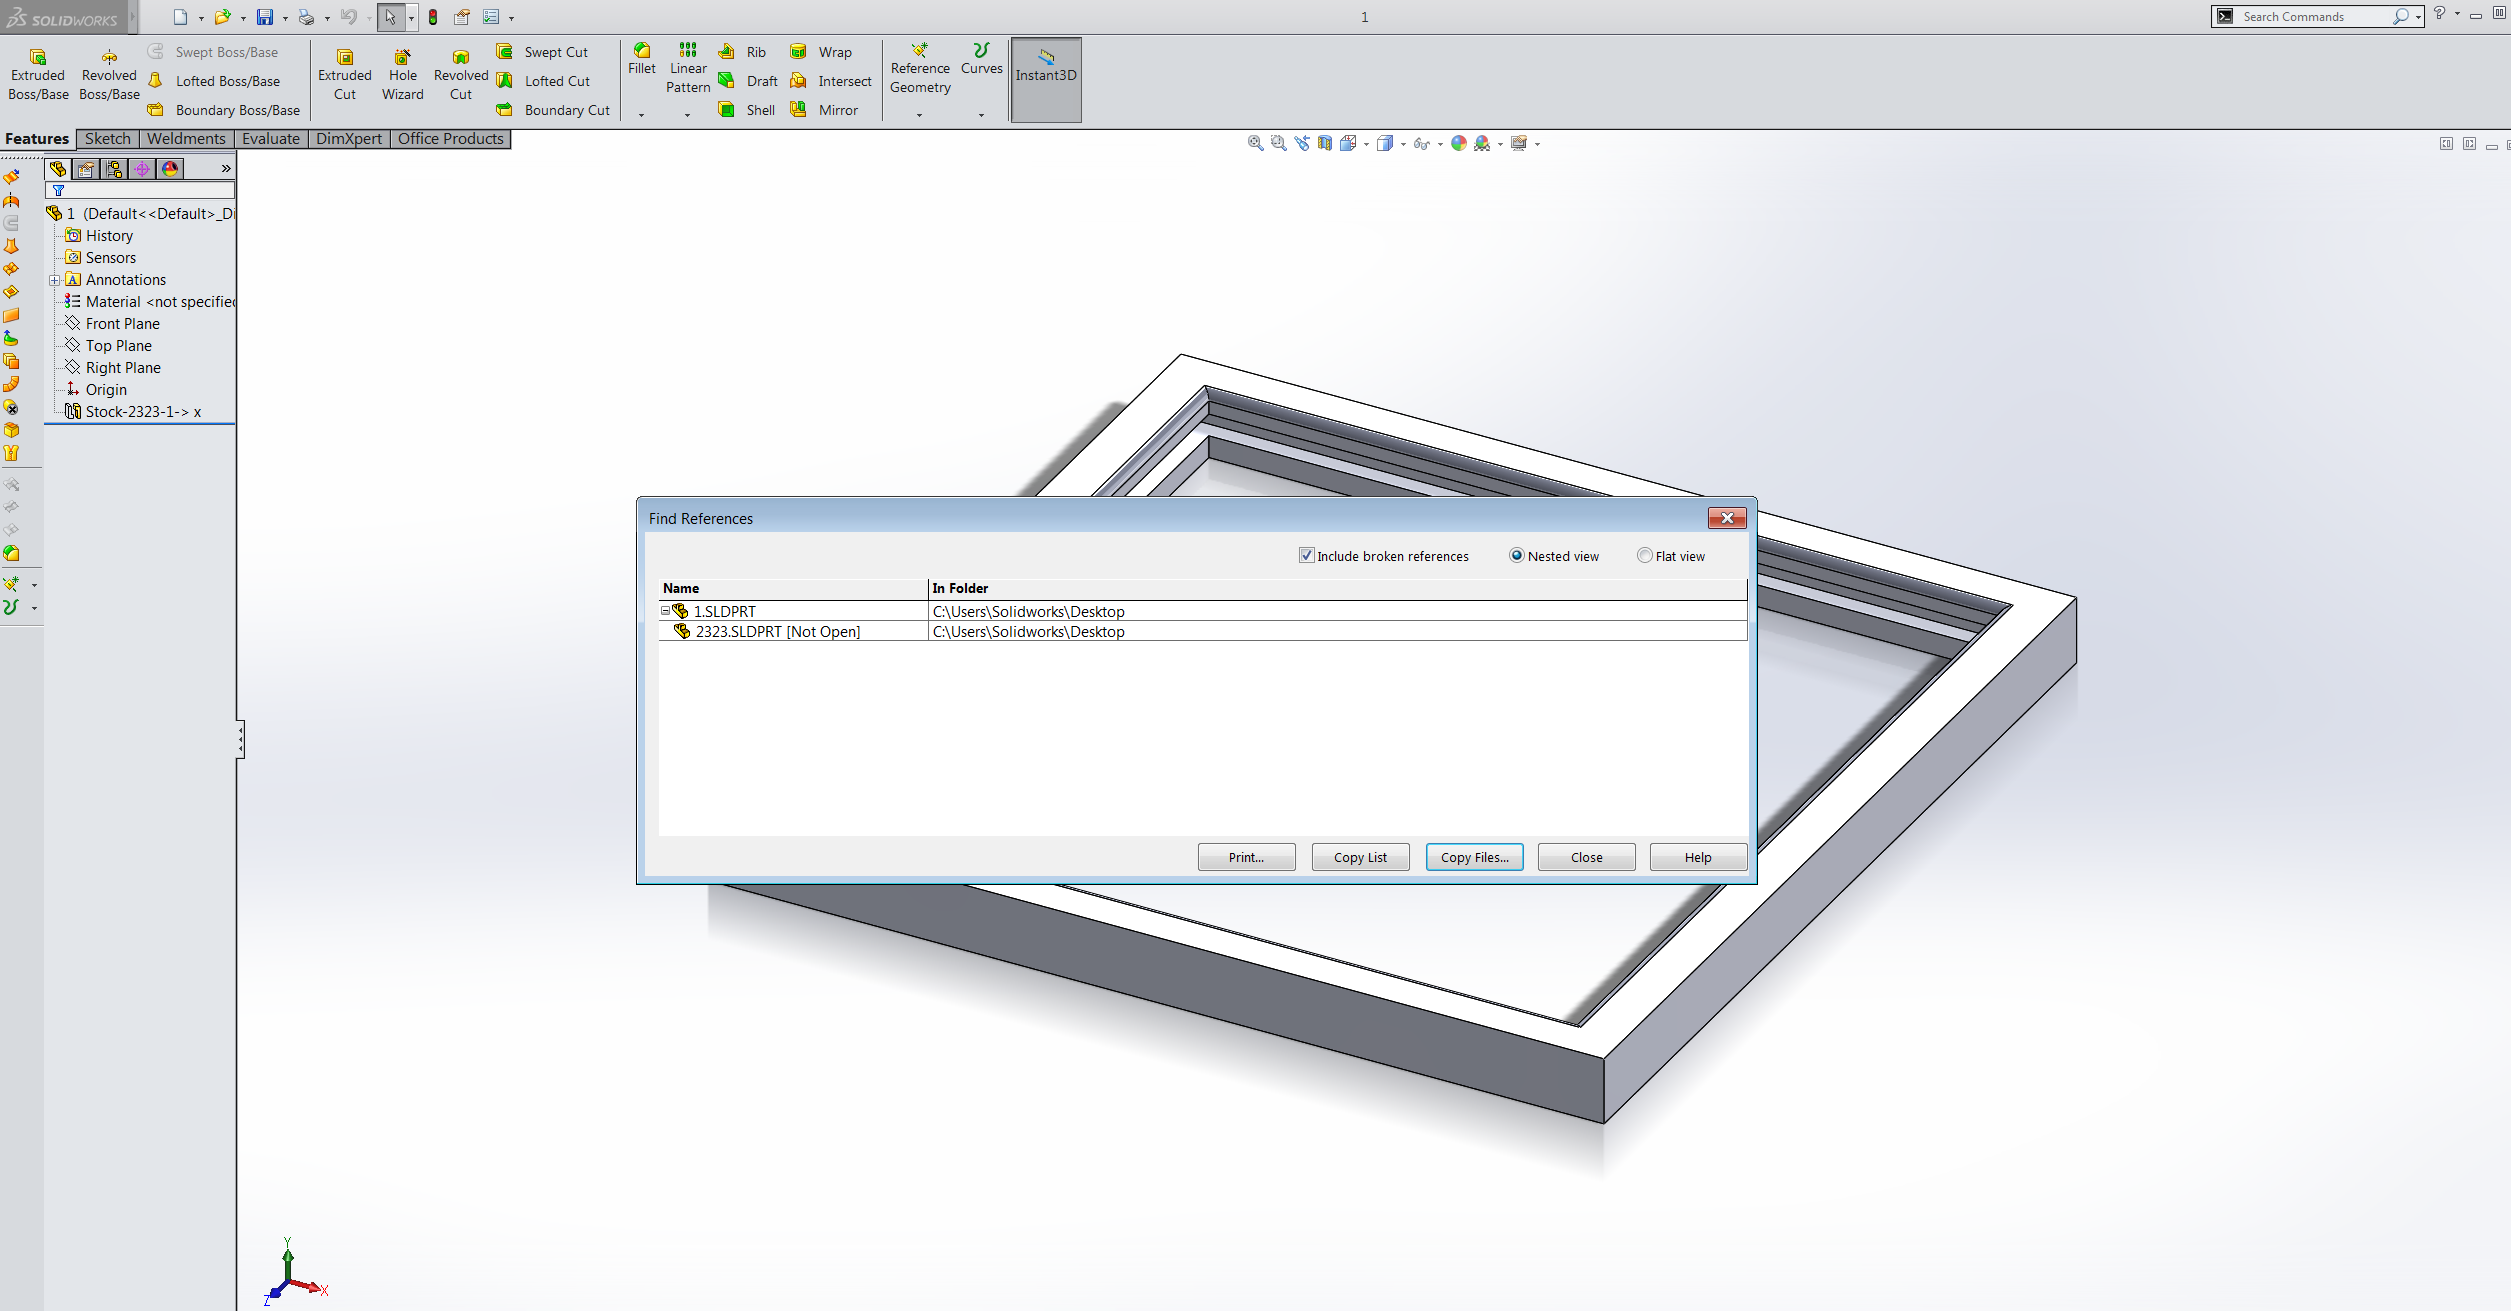Click the Fillet feature icon

642,51
